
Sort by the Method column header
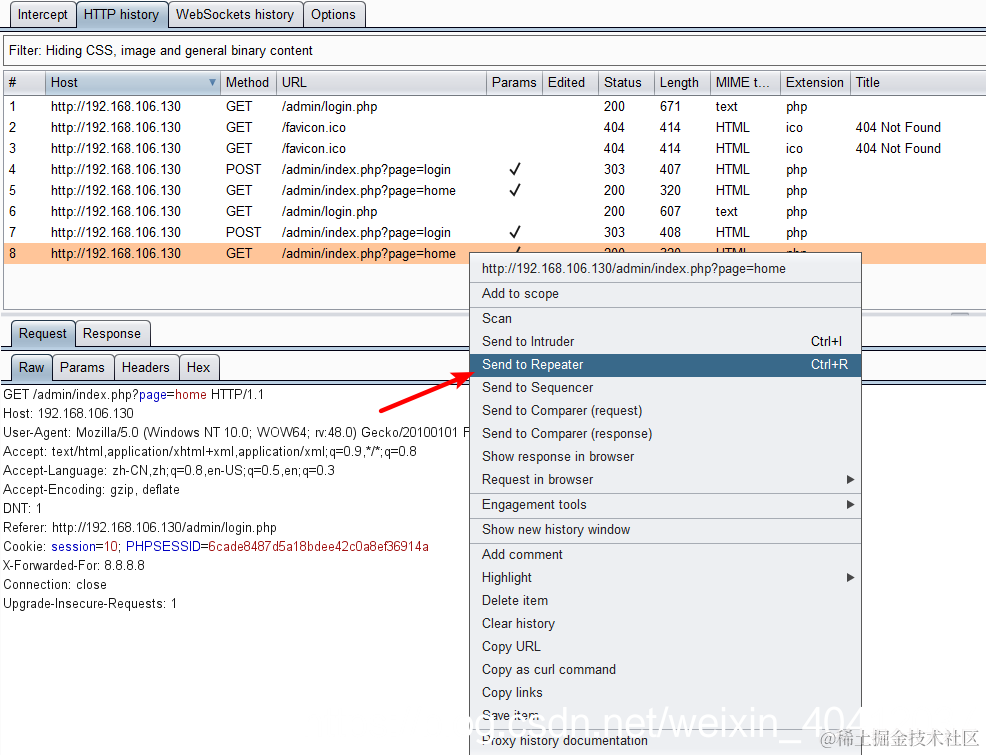click(248, 82)
